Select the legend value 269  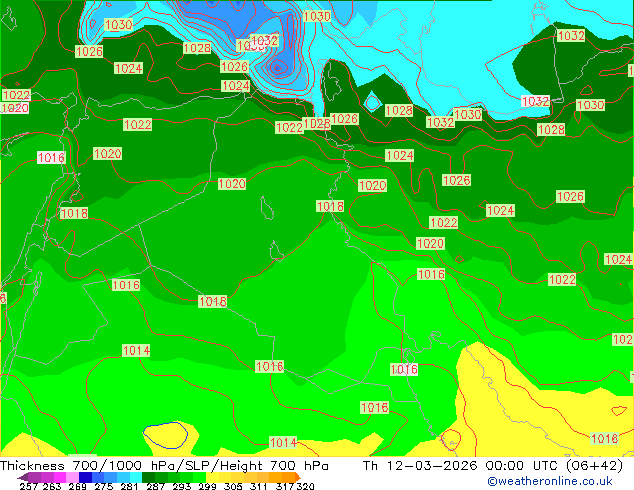click(78, 486)
